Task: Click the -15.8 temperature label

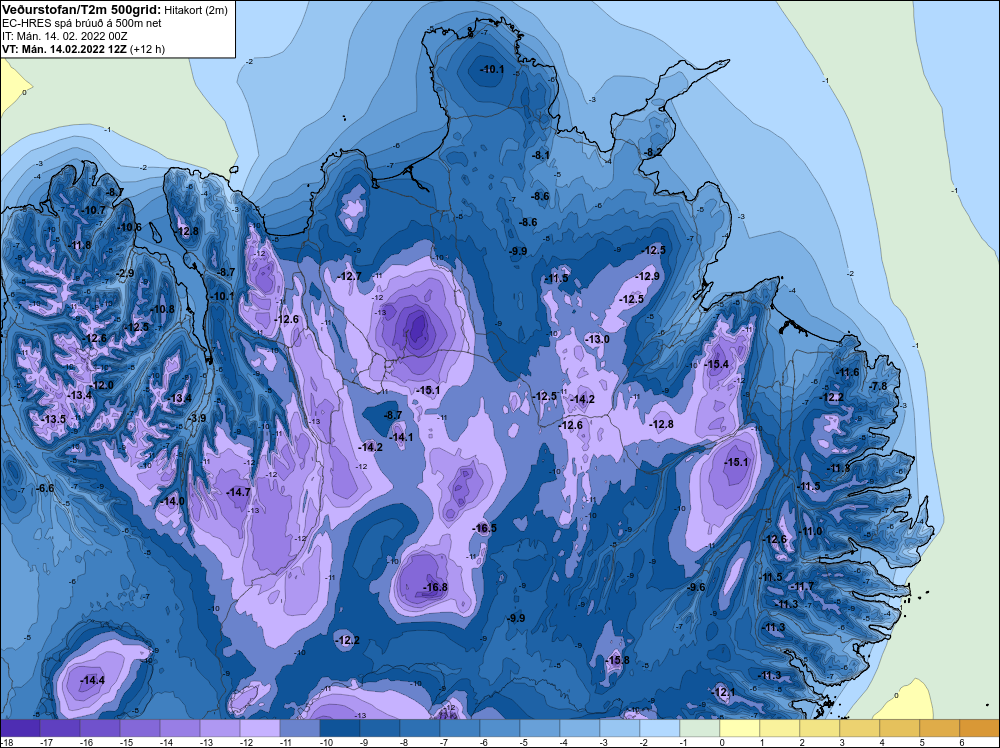Action: [x=617, y=660]
